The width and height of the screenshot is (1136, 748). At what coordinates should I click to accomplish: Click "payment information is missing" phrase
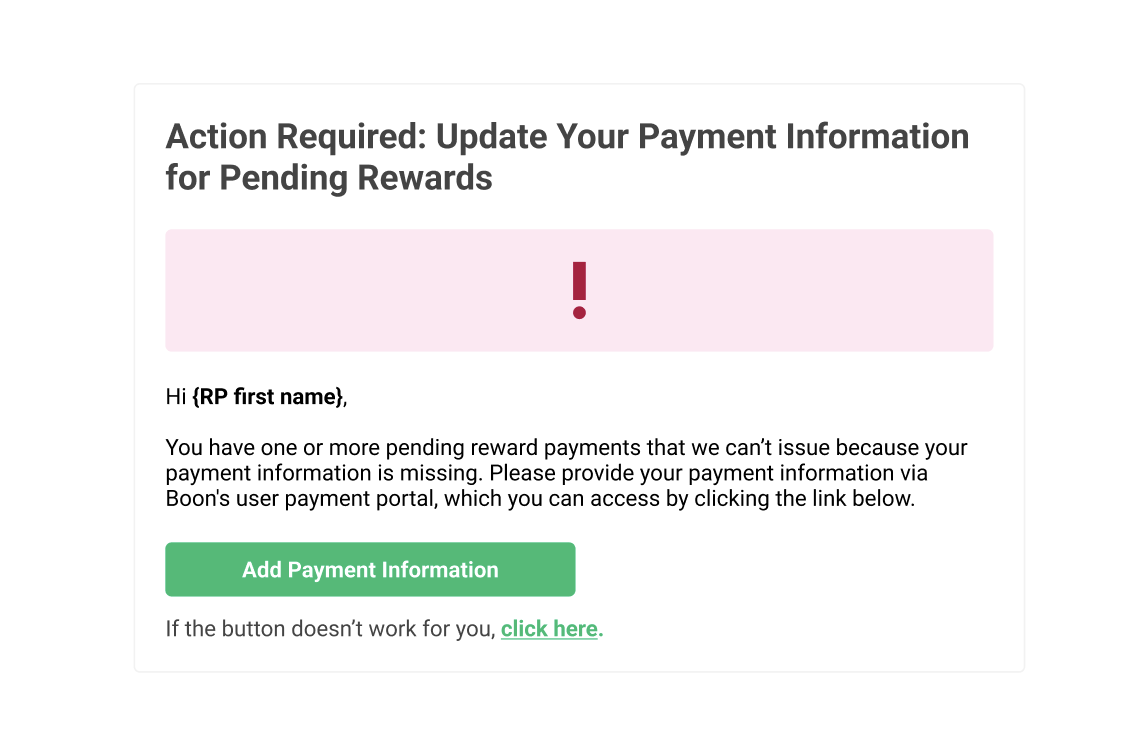tap(323, 473)
